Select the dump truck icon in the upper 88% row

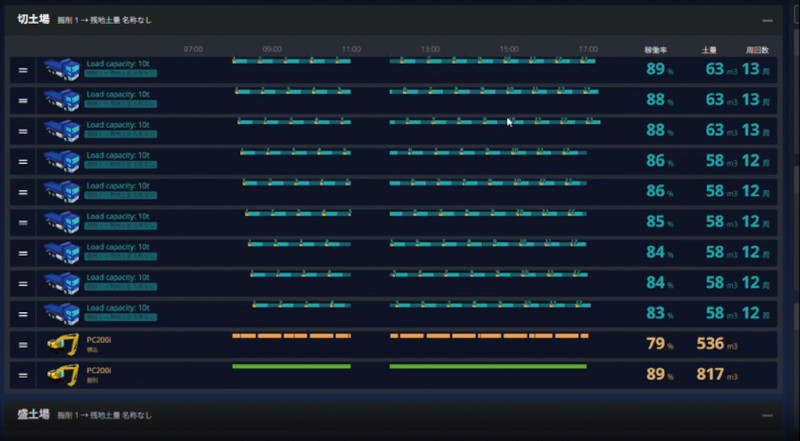coord(62,100)
